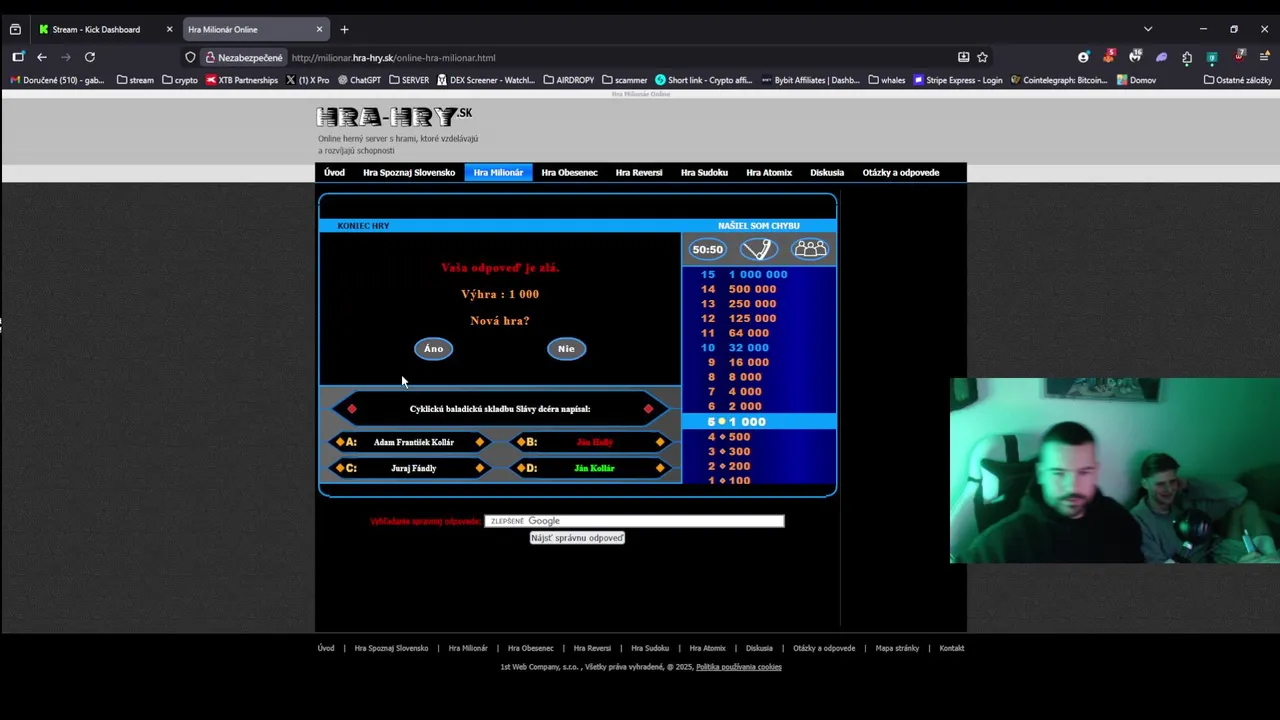Click the browser back arrow
This screenshot has width=1280, height=720.
tap(42, 57)
